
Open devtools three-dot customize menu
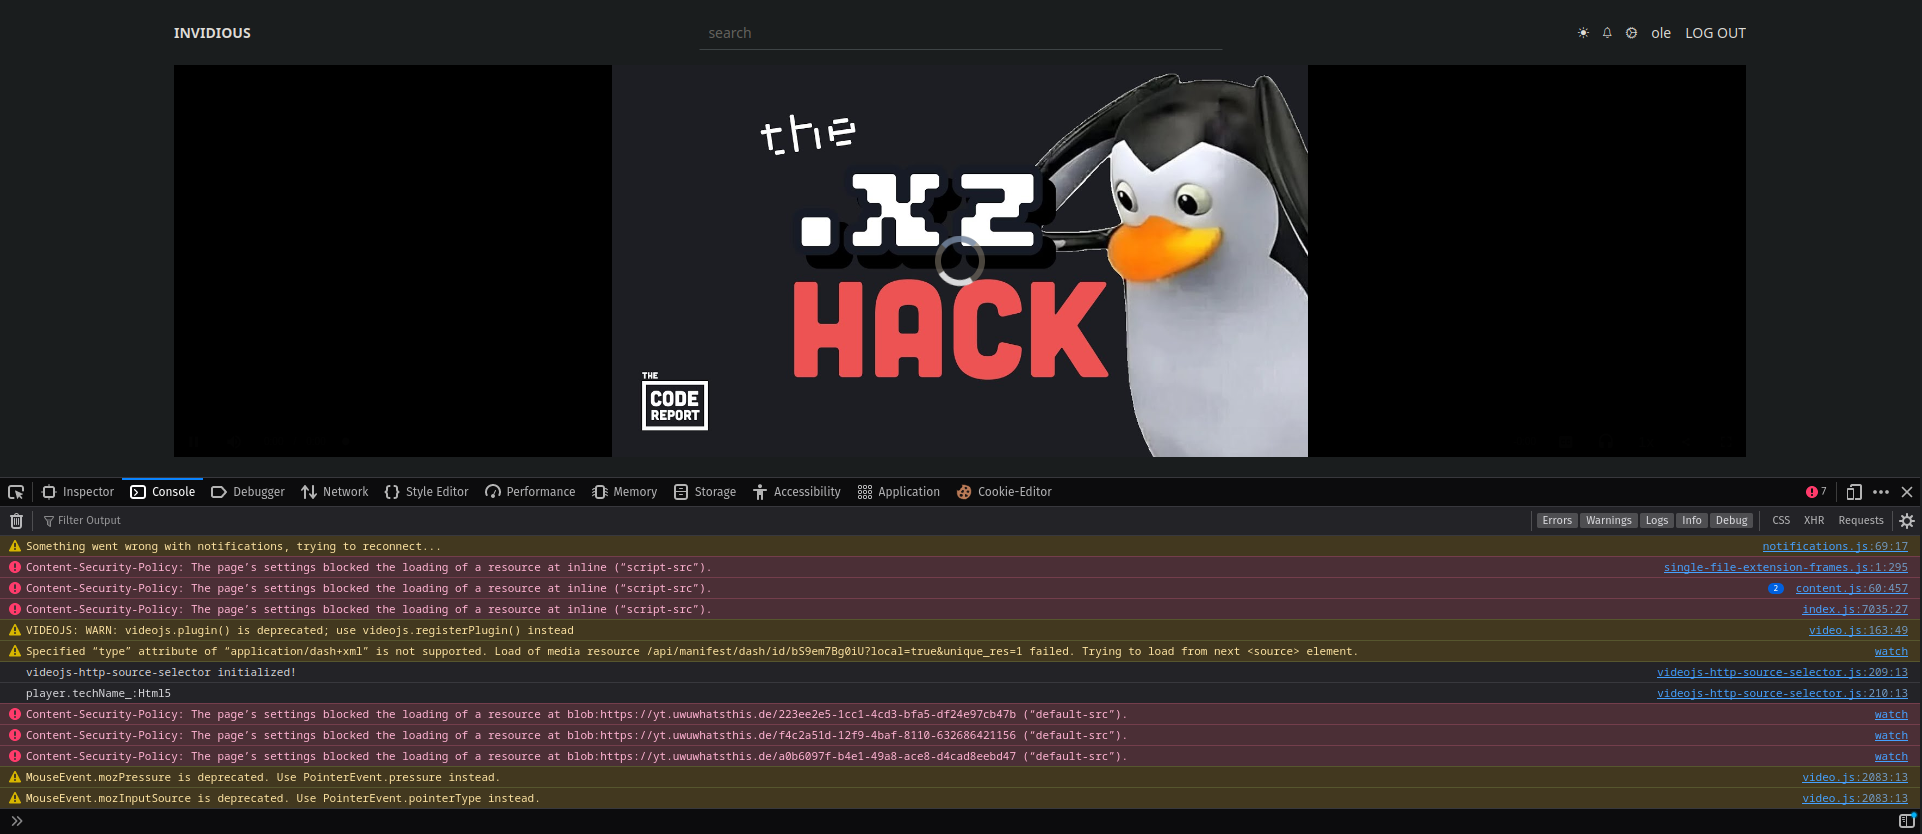pyautogui.click(x=1881, y=492)
